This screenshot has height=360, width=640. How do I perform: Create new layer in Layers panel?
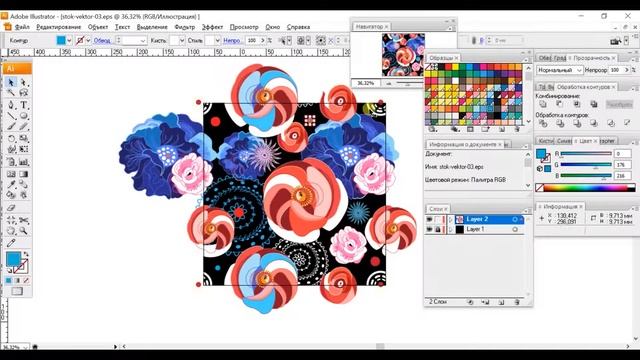click(x=501, y=302)
